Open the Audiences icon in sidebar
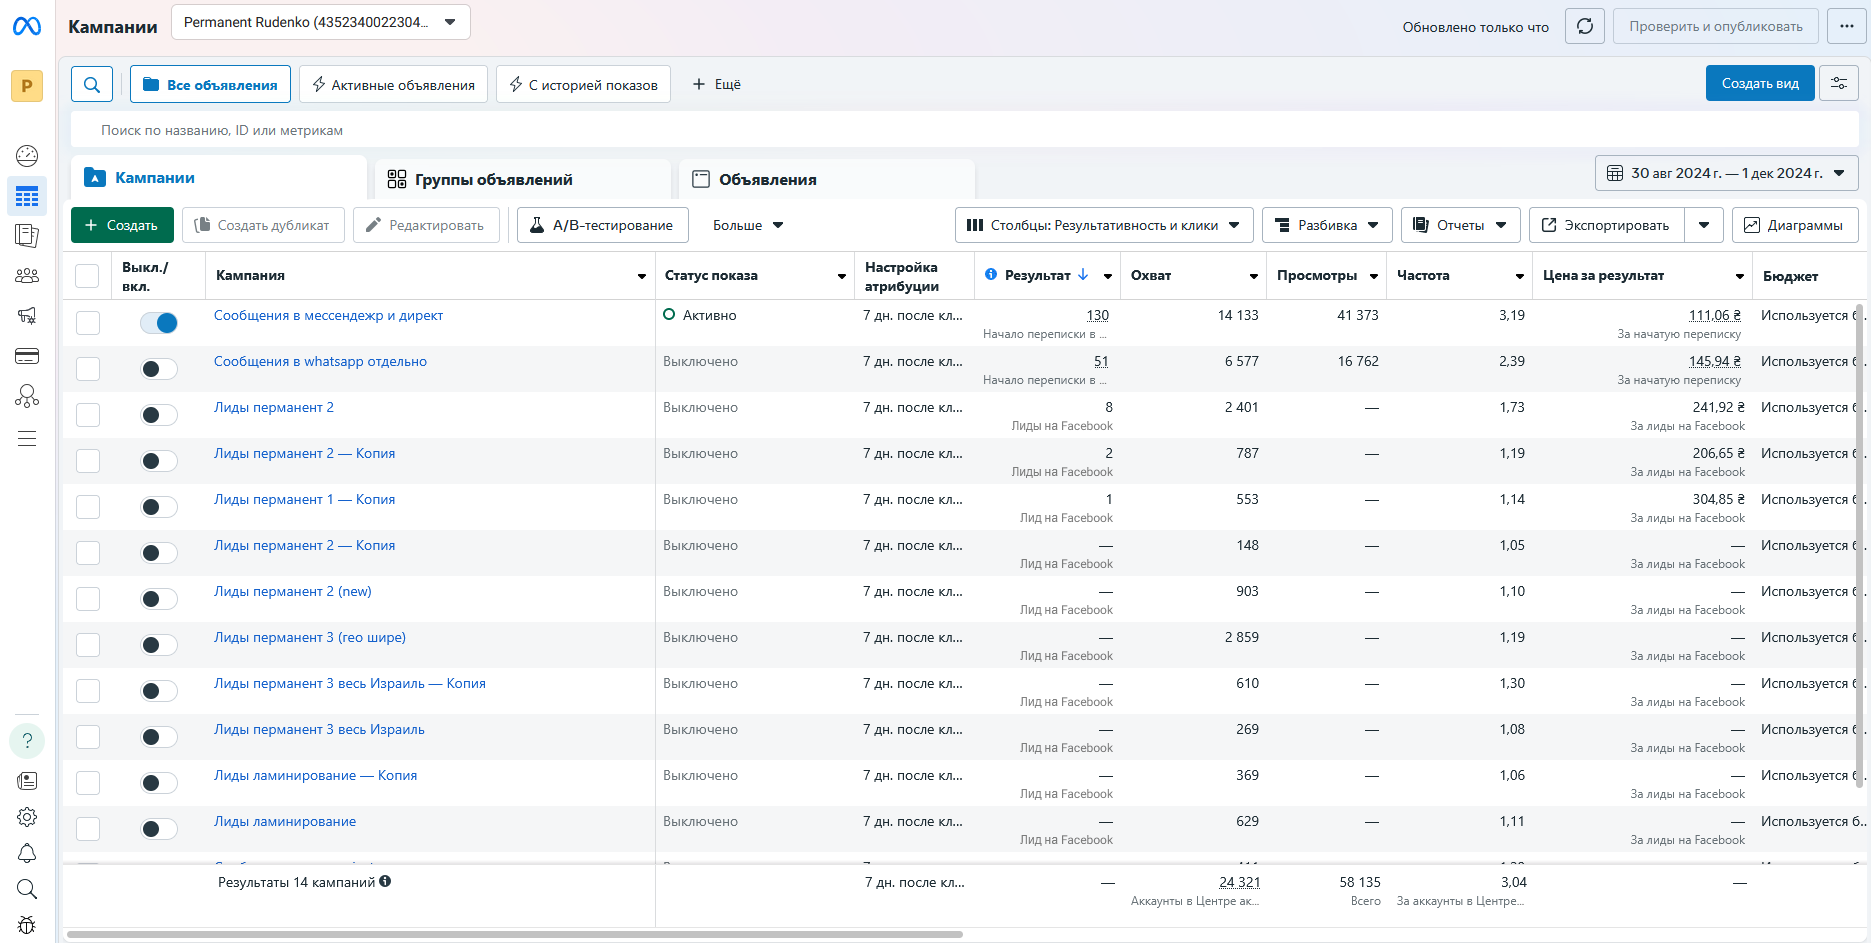 click(x=27, y=276)
